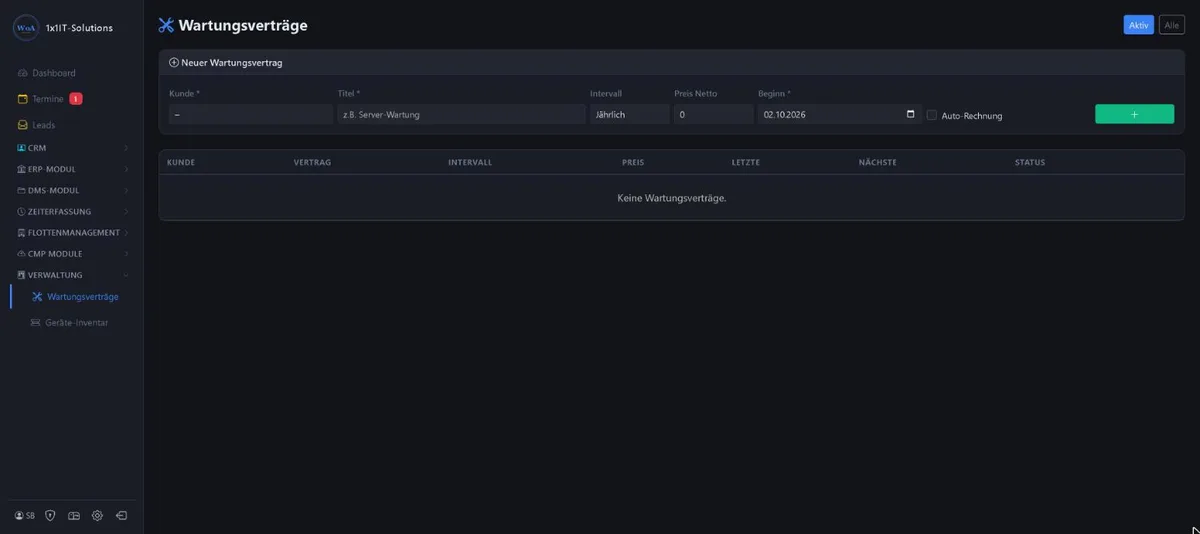Expand the DMS-MODUL group
Screen dimensions: 1200x534
pyautogui.click(x=72, y=190)
